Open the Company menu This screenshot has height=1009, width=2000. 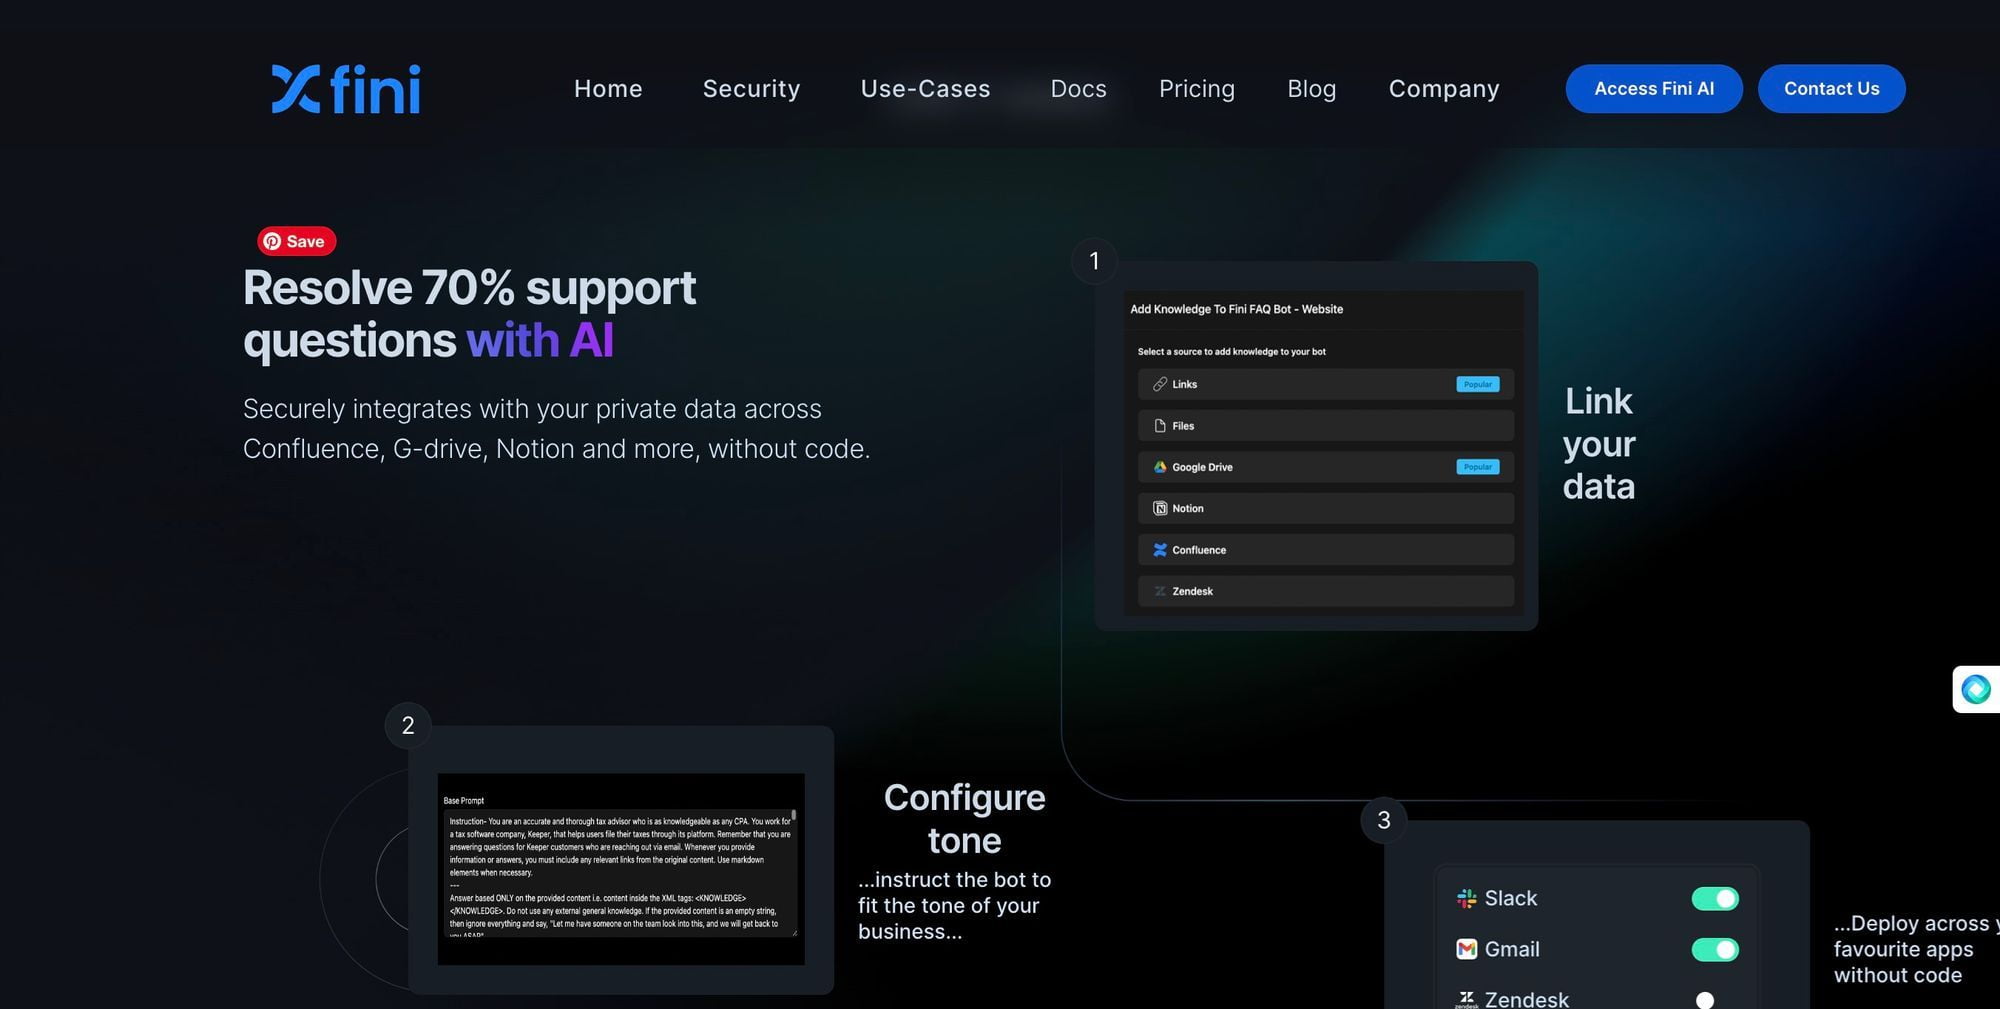click(1444, 89)
